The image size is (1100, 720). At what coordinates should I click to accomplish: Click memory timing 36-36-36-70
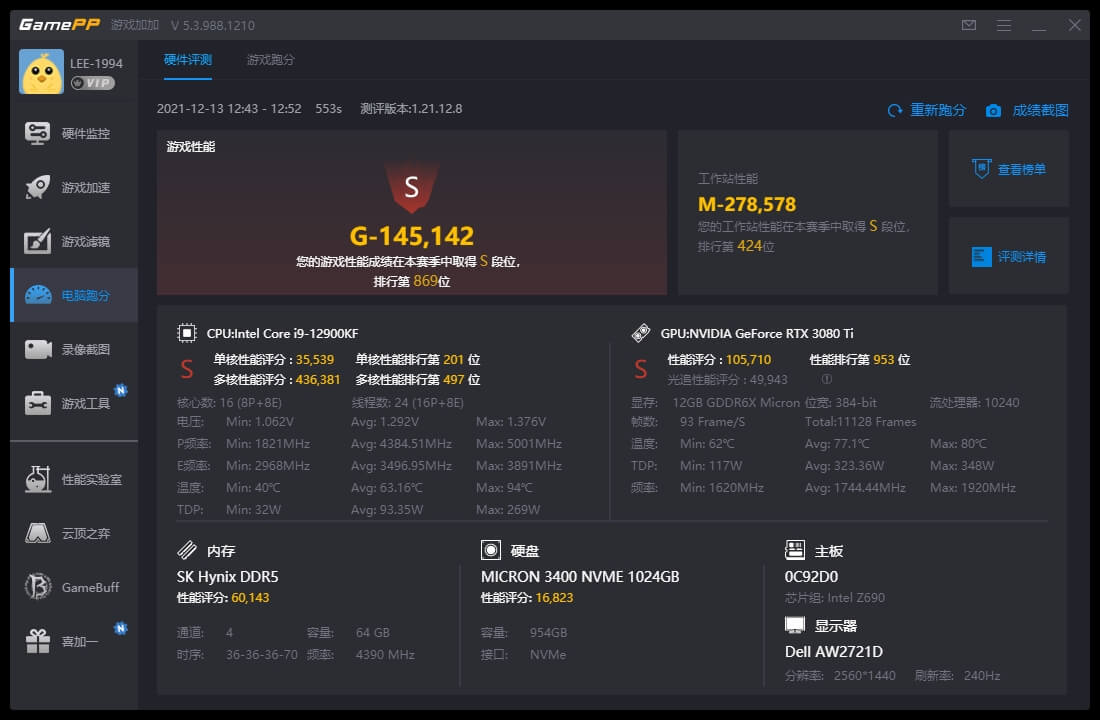tap(262, 655)
